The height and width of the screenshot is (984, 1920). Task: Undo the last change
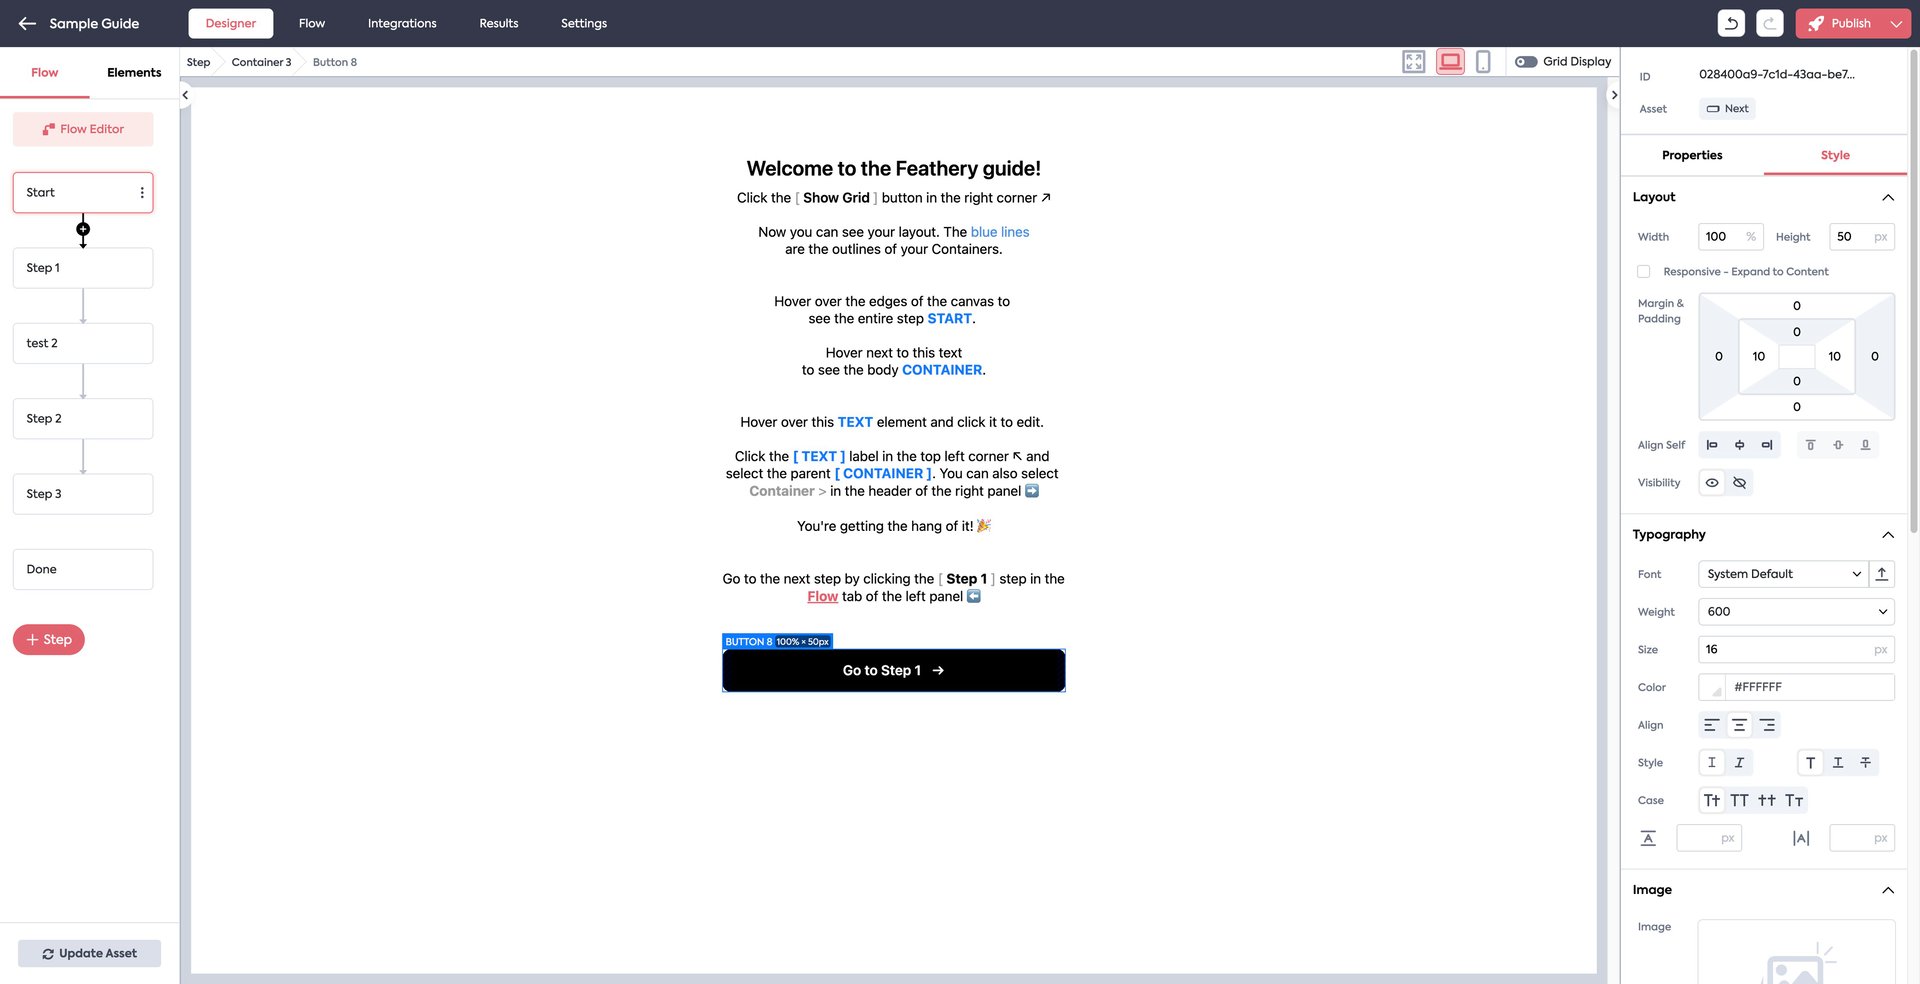(1731, 23)
